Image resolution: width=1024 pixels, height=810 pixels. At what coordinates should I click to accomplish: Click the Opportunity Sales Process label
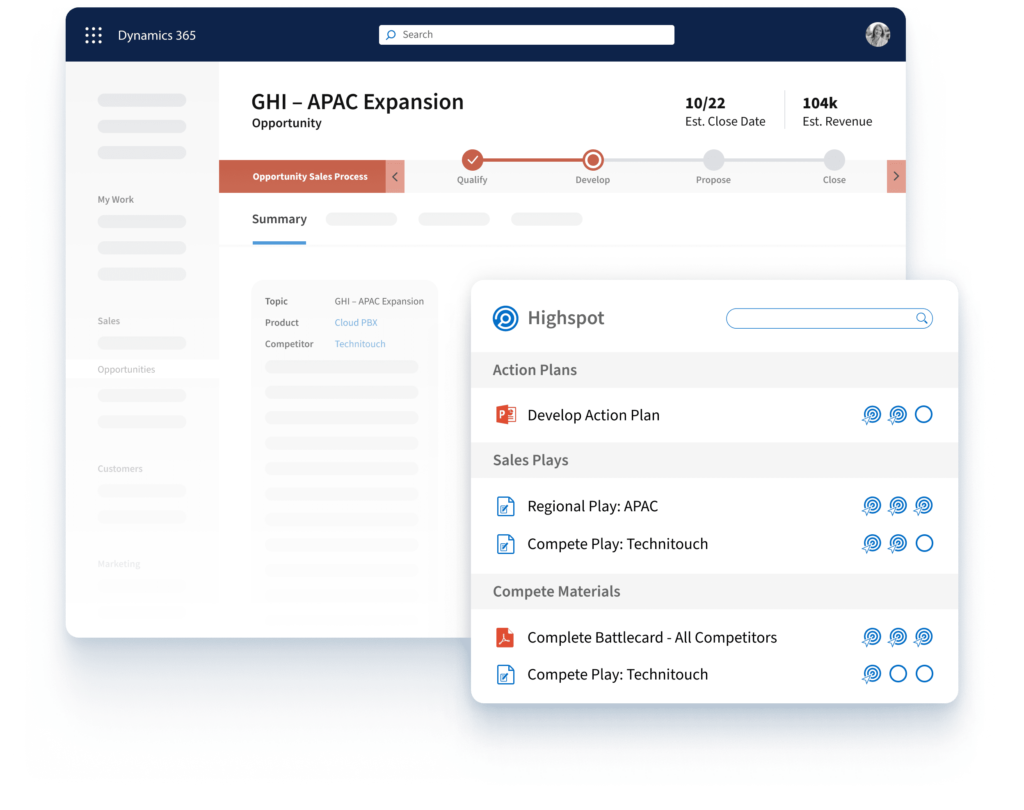[x=310, y=176]
